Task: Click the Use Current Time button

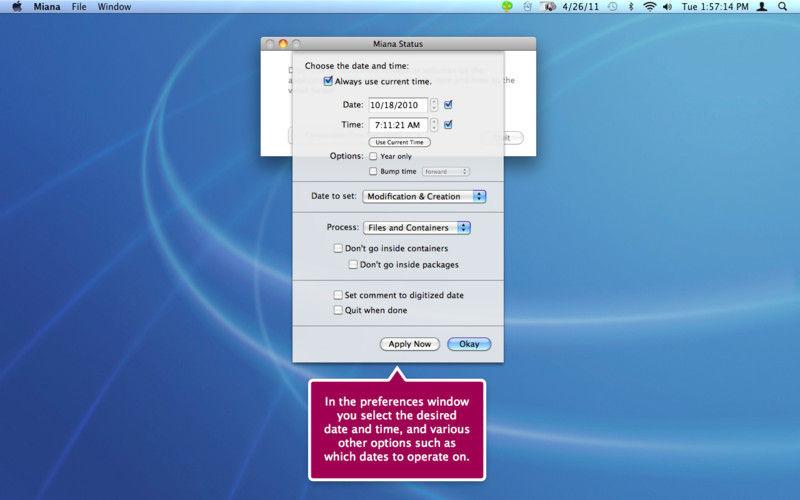Action: tap(399, 142)
